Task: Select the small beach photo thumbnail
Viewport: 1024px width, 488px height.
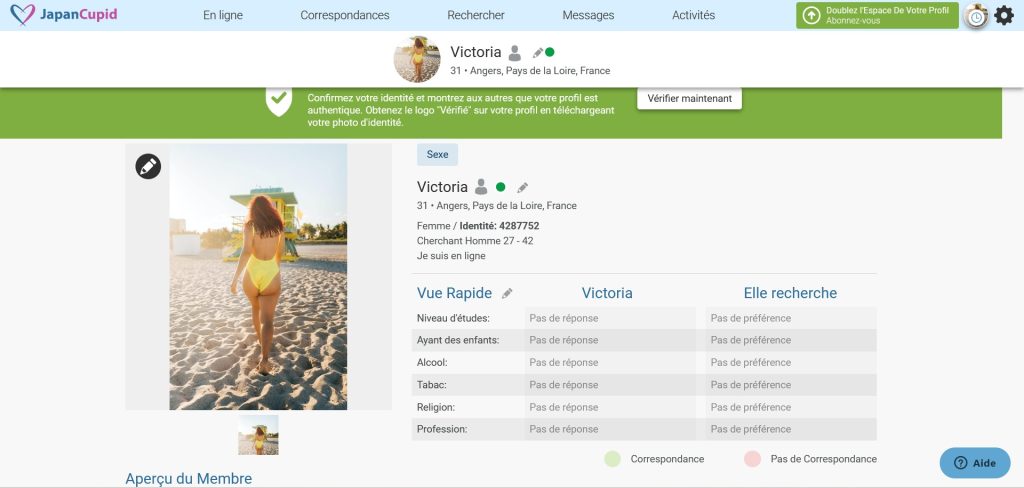Action: coord(258,435)
